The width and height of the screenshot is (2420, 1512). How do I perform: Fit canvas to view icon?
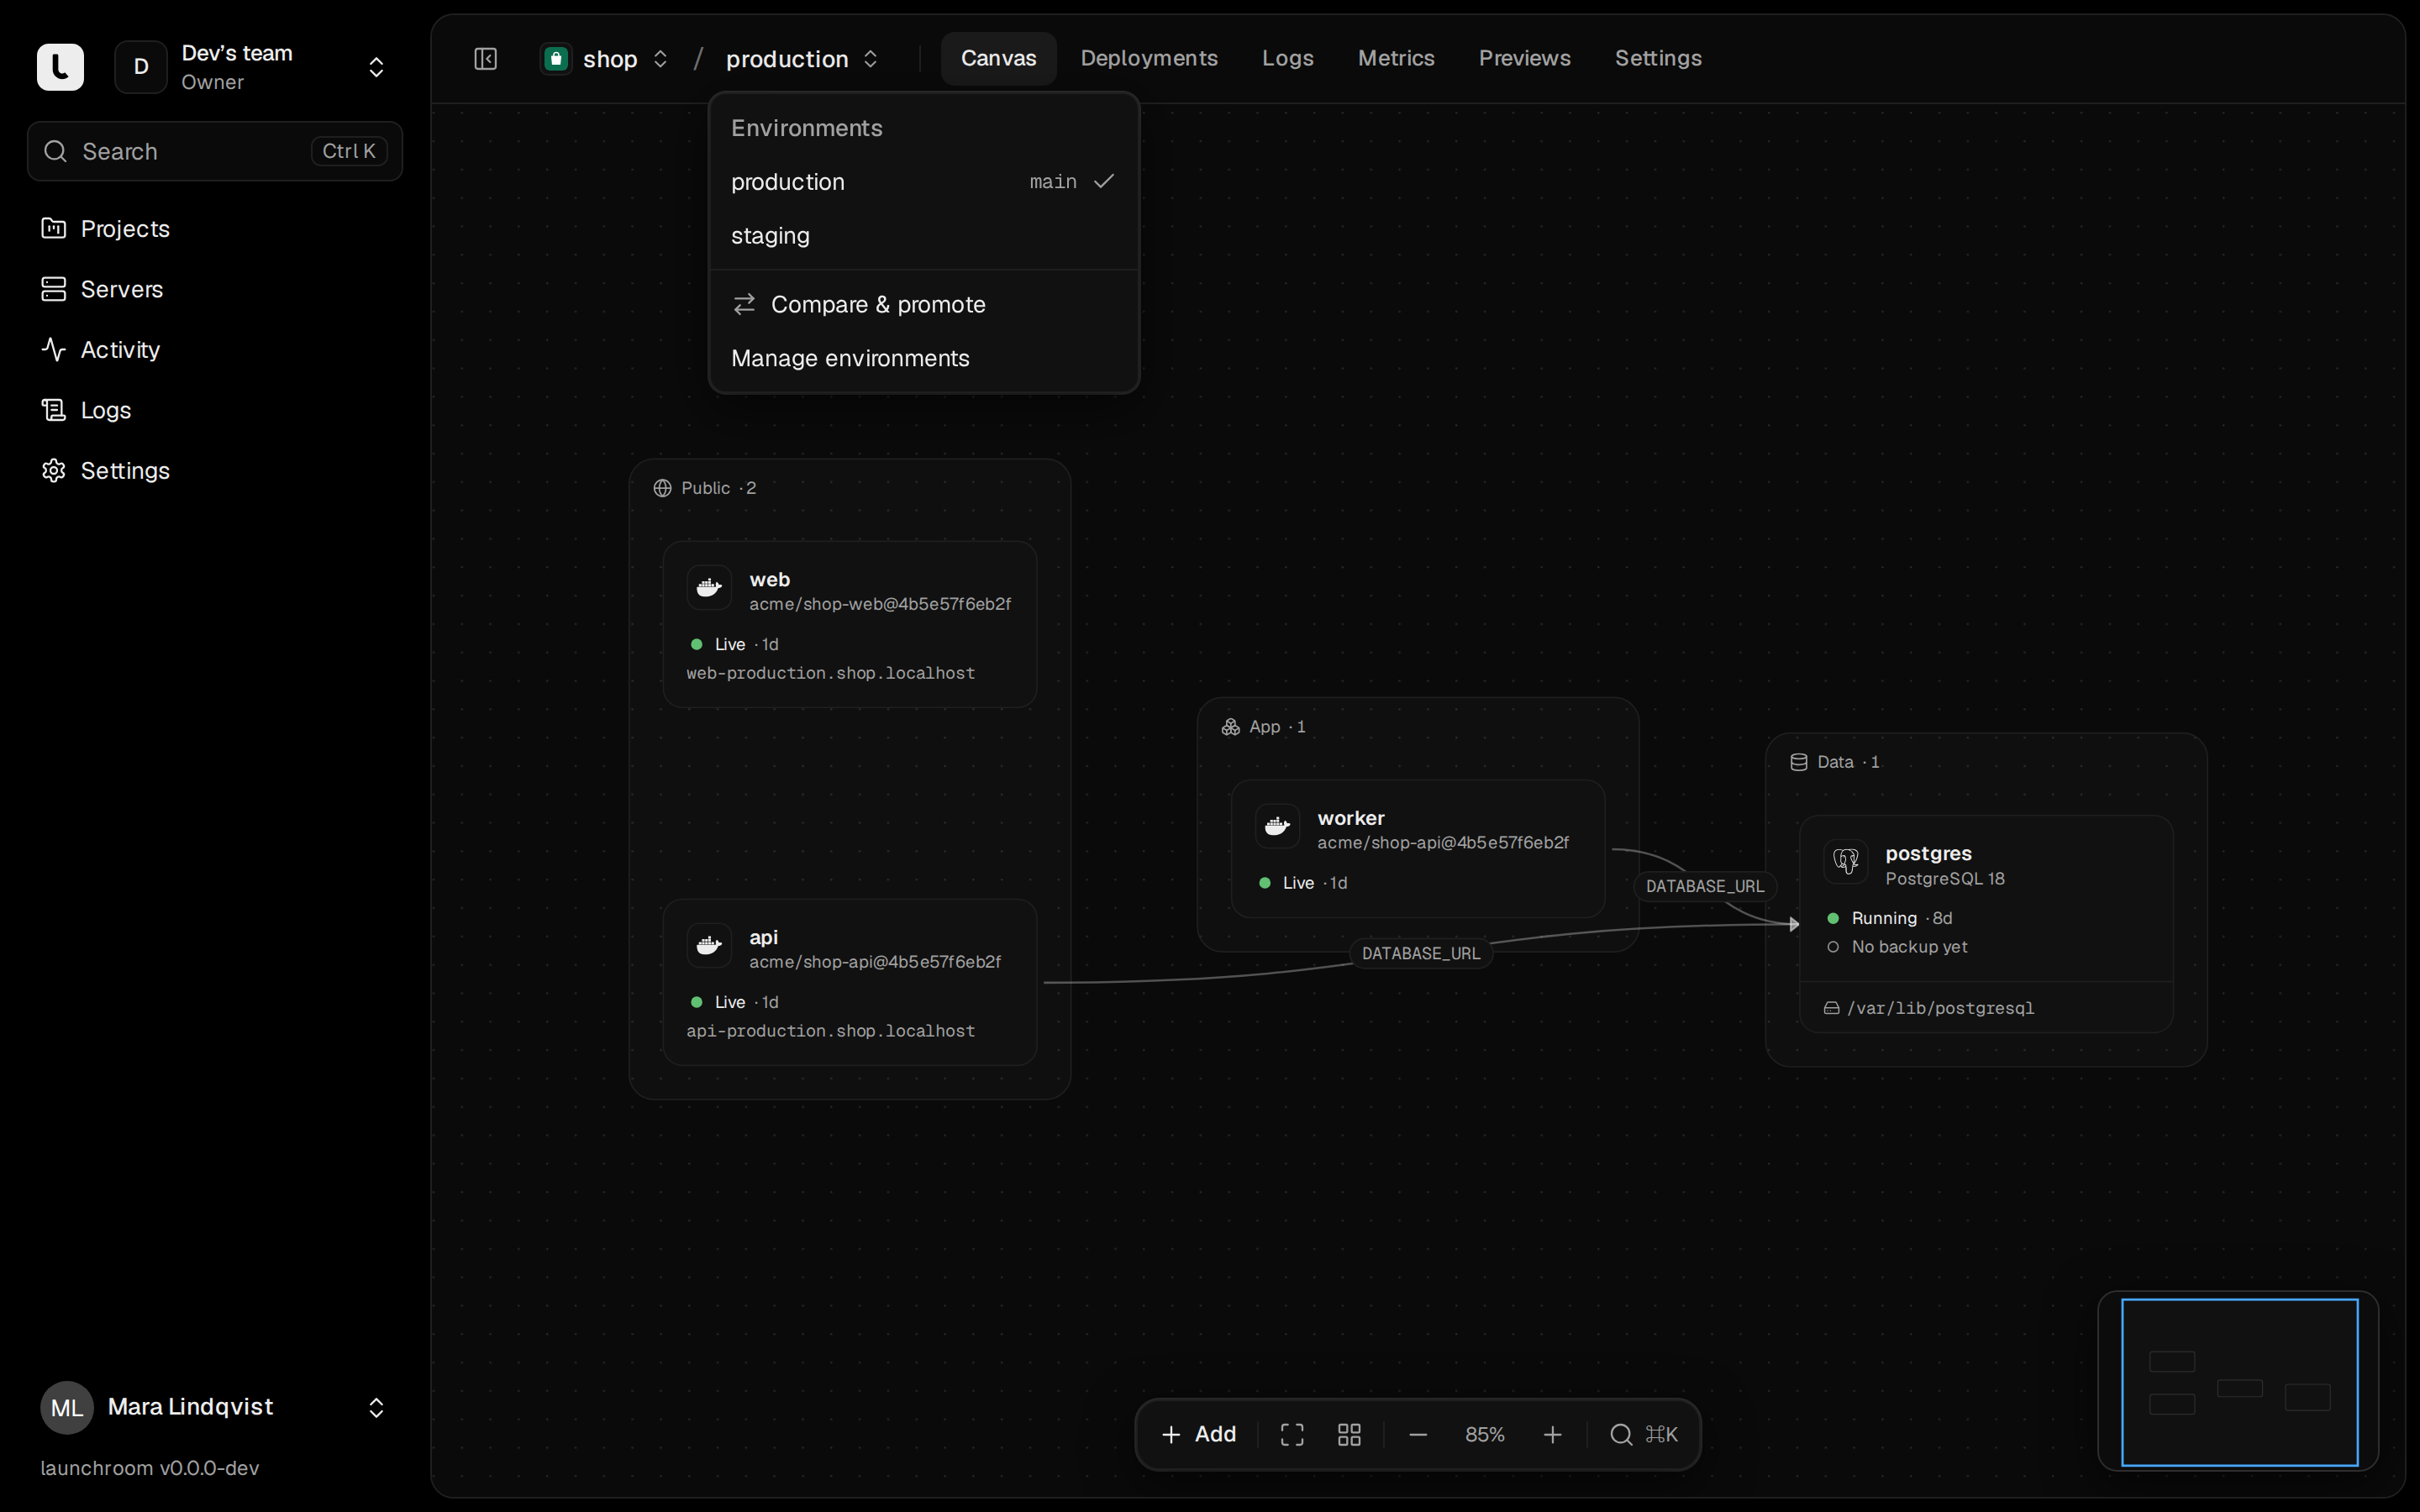(1292, 1435)
